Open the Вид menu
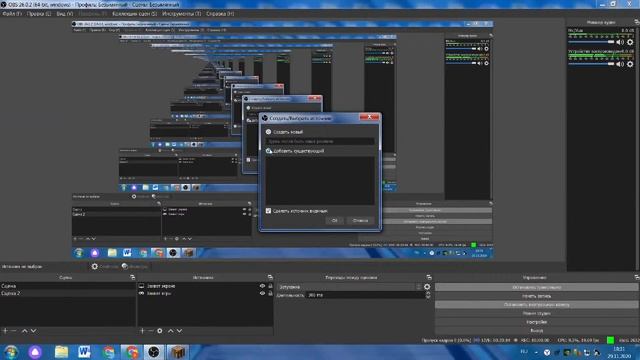Viewport: 640px width, 360px height. pyautogui.click(x=64, y=13)
